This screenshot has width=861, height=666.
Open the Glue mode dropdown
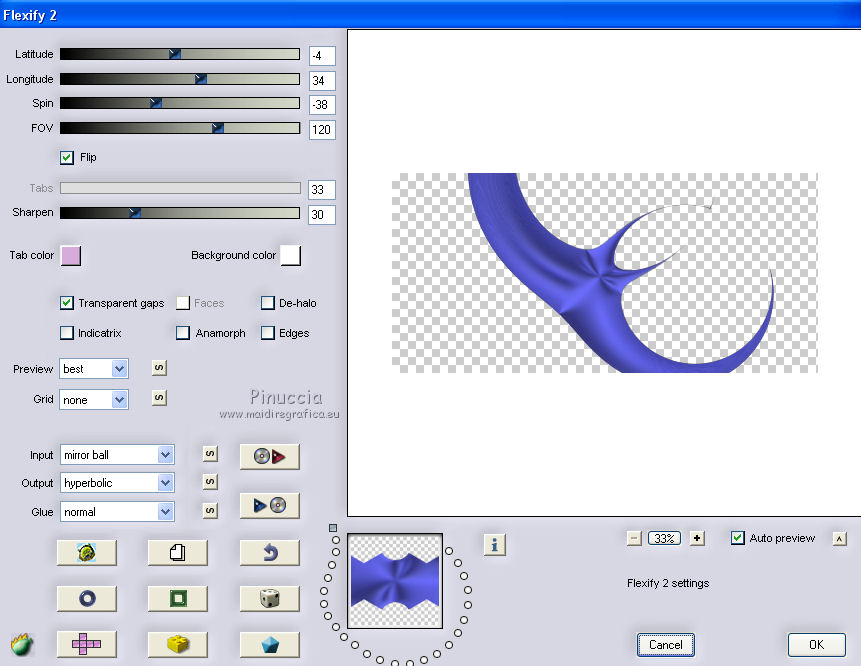tap(117, 512)
